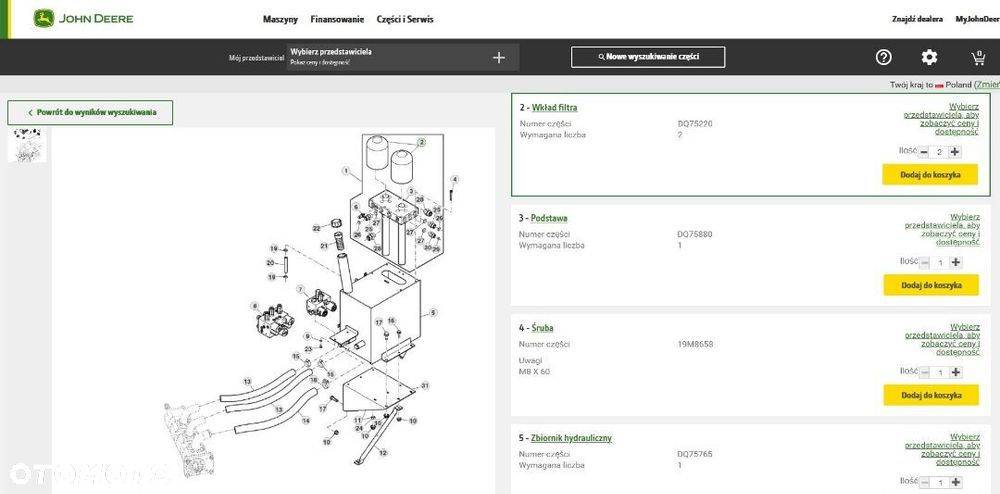Screen dimensions: 1000x494
Task: Add Śruba to cart
Action: click(x=931, y=395)
